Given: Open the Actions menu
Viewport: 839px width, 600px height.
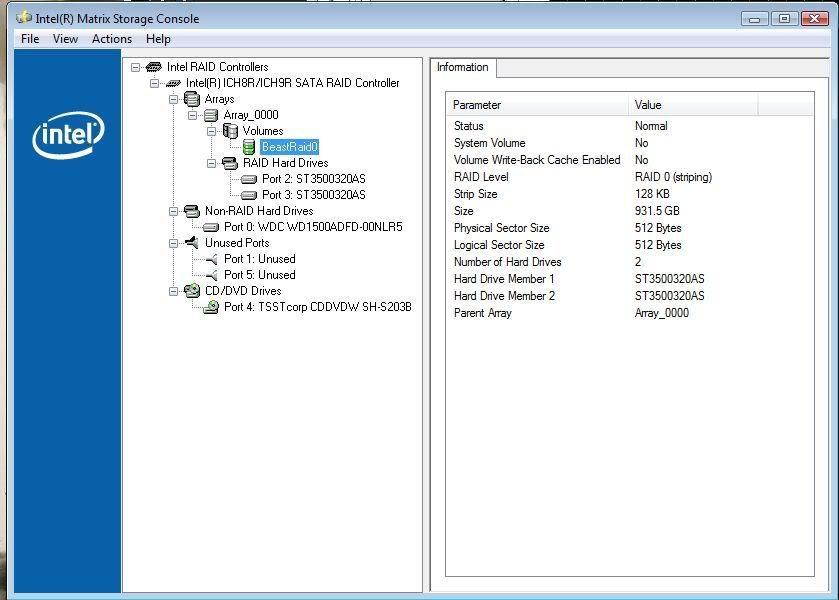Looking at the screenshot, I should [112, 39].
